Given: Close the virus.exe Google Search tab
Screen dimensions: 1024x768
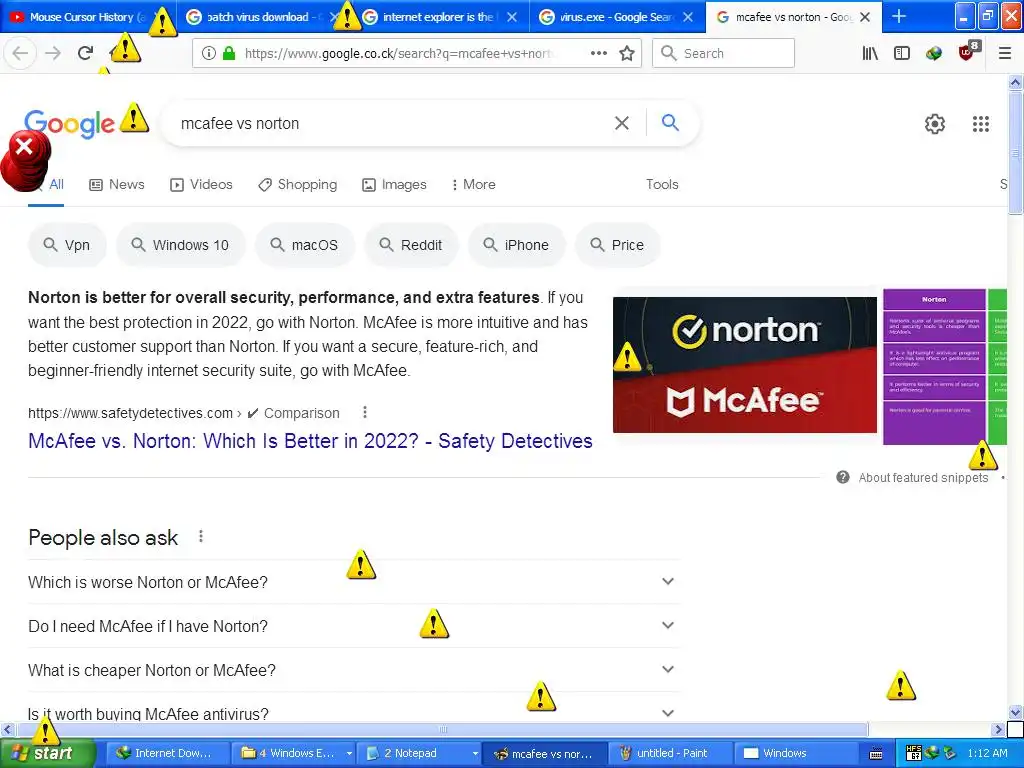Looking at the screenshot, I should coord(688,17).
